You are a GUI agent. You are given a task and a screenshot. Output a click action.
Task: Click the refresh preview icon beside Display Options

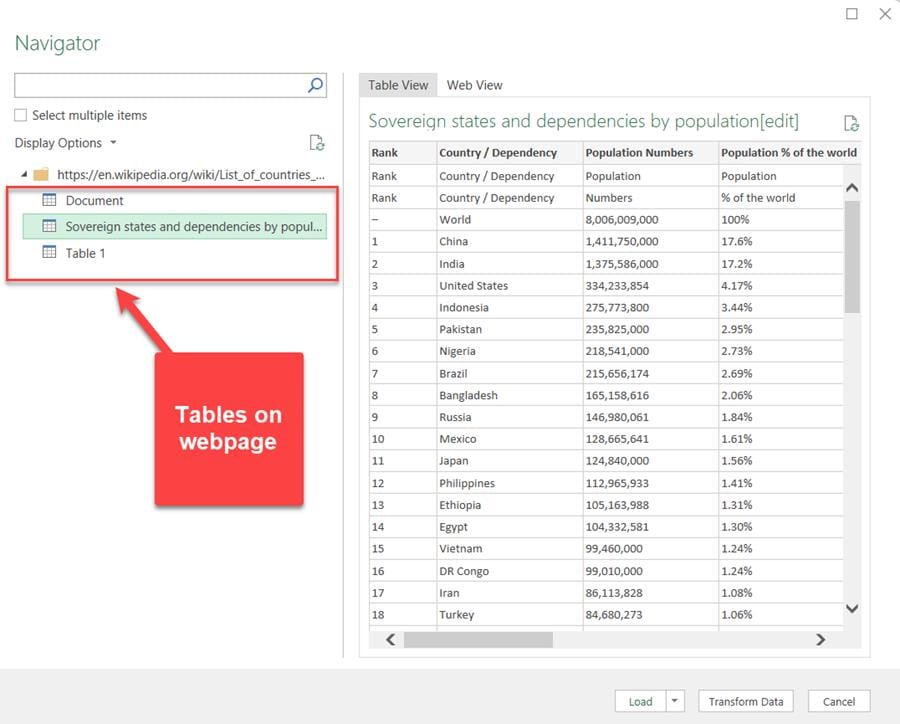click(317, 144)
